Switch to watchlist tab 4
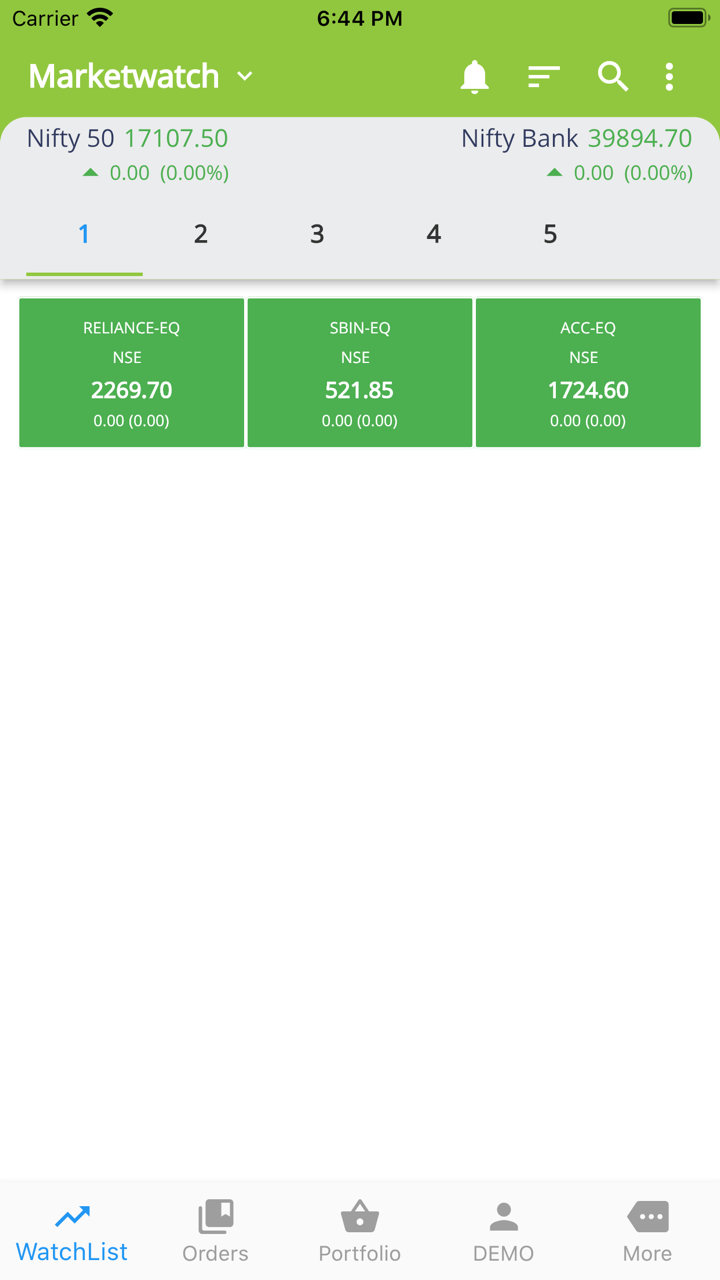Screen dimensions: 720x1280 pyautogui.click(x=433, y=234)
